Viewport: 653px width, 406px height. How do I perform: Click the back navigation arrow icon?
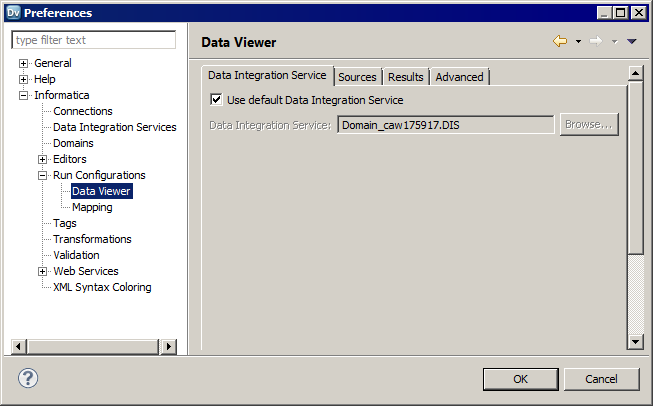[x=560, y=42]
